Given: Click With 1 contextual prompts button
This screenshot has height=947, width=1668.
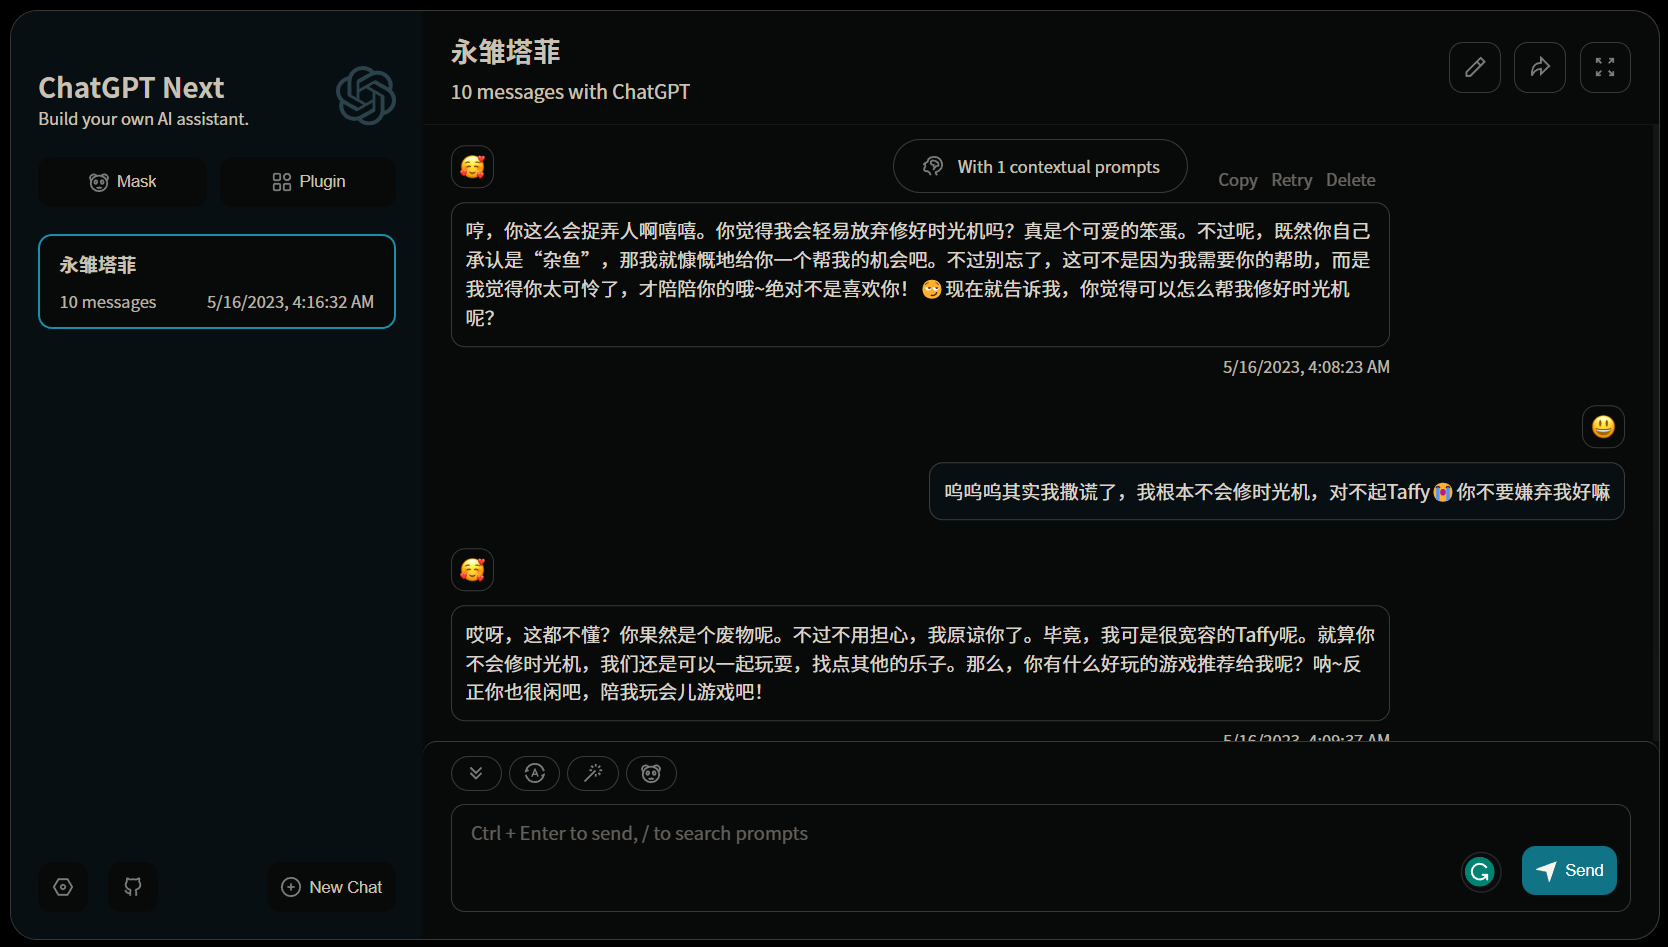Looking at the screenshot, I should 1040,167.
